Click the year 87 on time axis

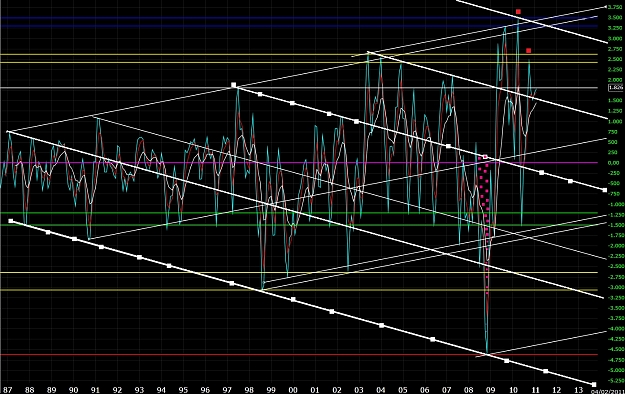[x=7, y=390]
